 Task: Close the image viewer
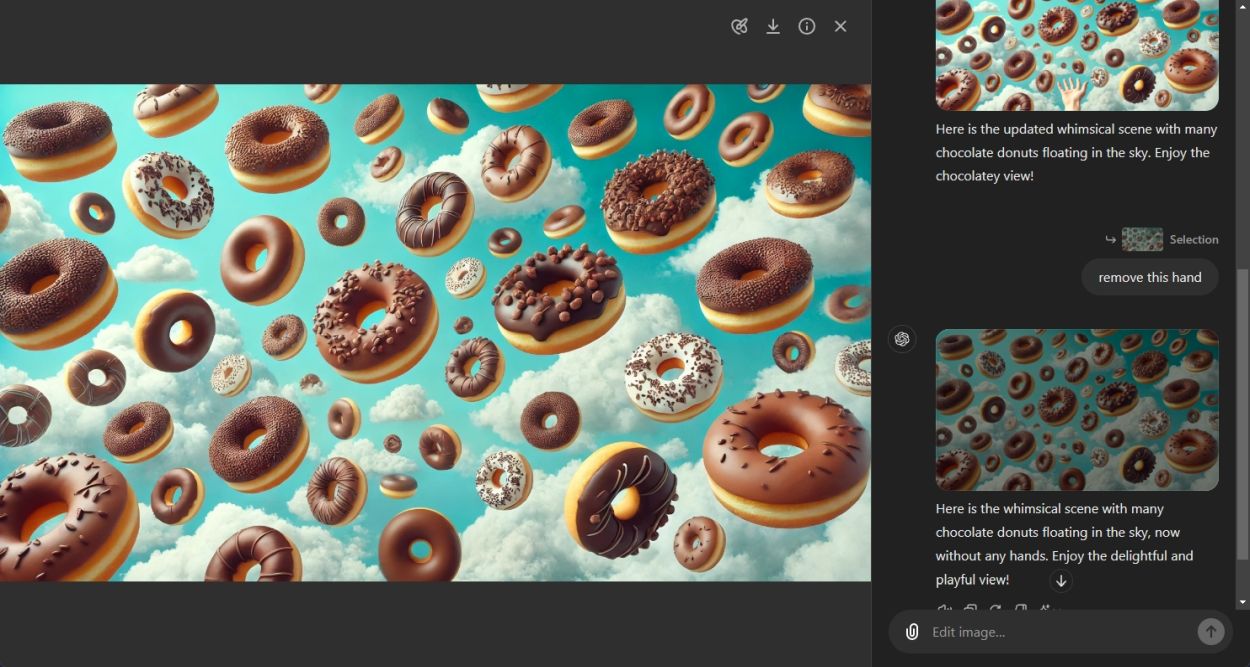pyautogui.click(x=840, y=26)
